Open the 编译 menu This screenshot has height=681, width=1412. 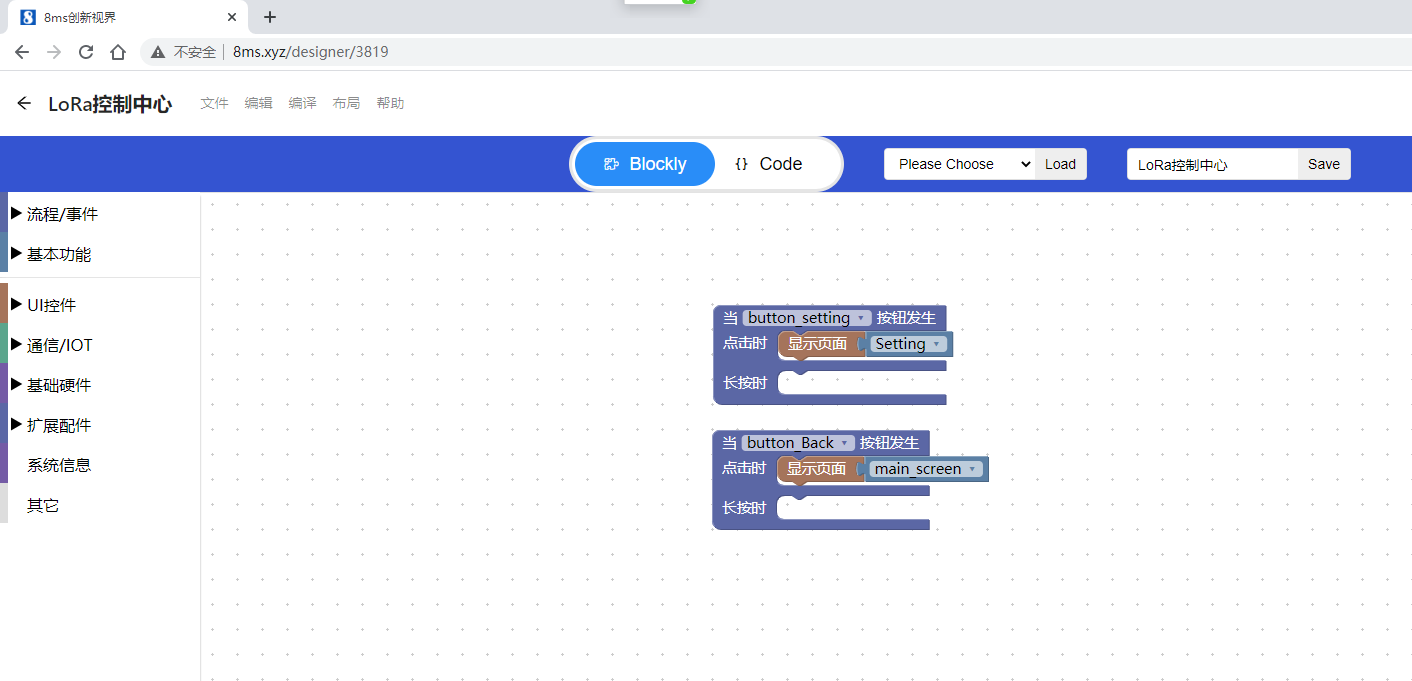click(302, 103)
